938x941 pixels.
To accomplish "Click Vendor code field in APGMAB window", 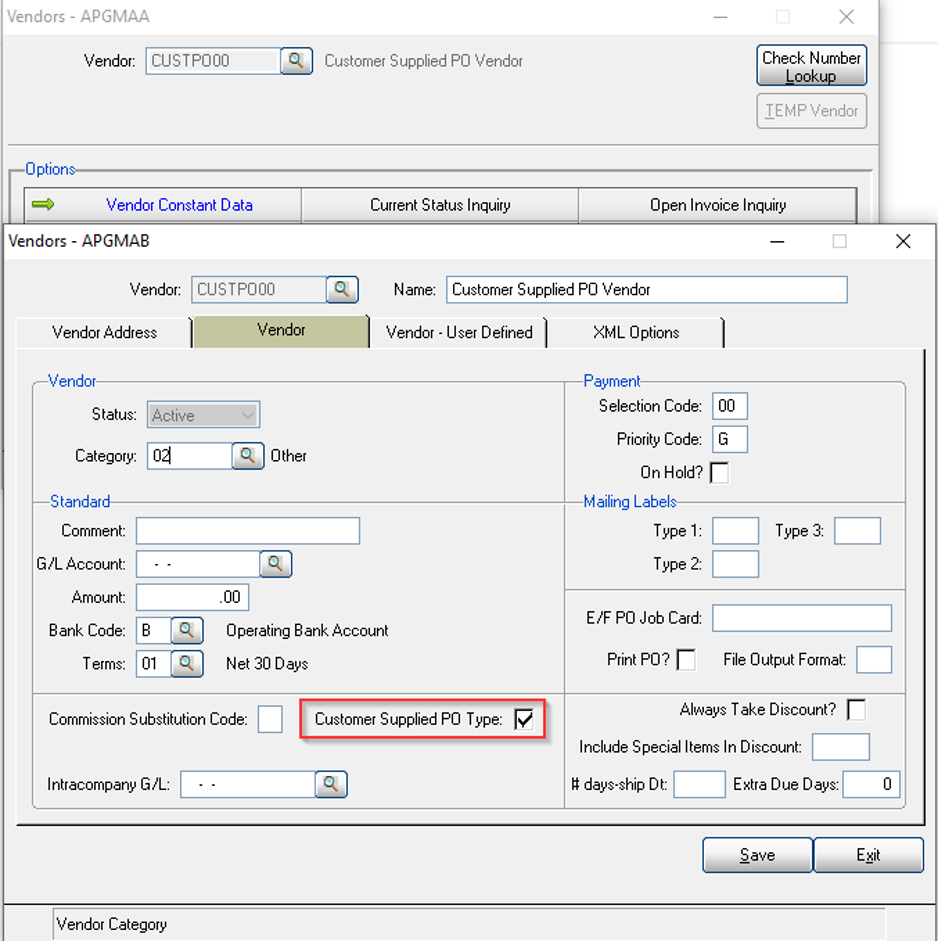I will pos(259,289).
